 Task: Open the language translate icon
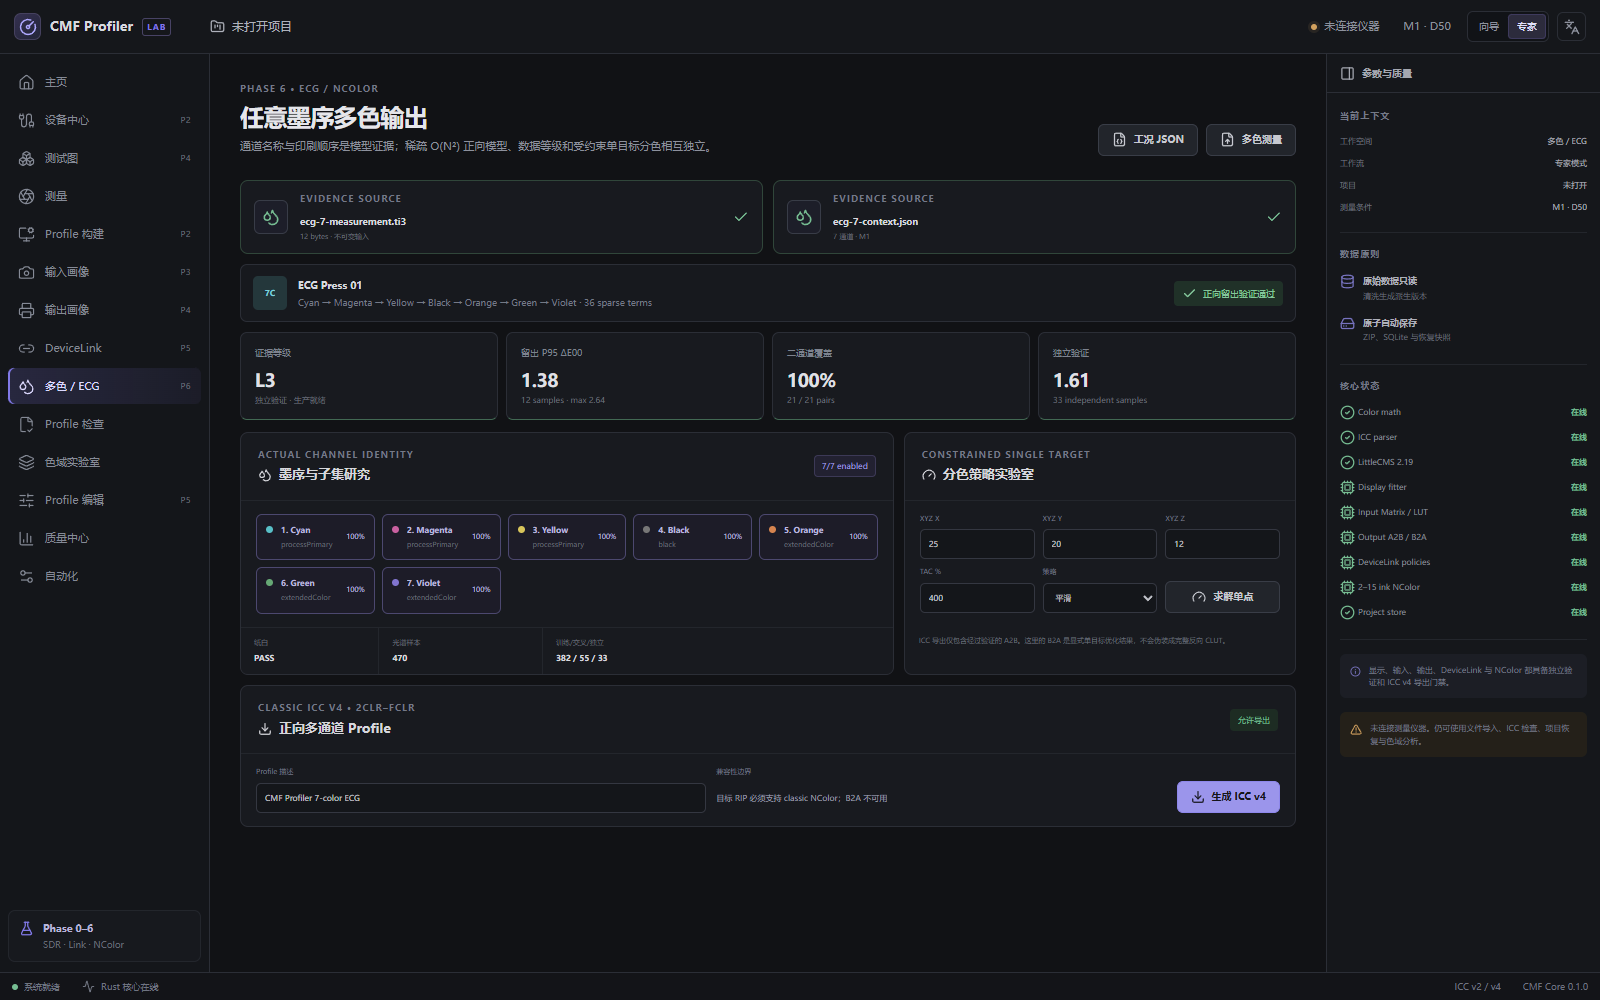[1572, 27]
